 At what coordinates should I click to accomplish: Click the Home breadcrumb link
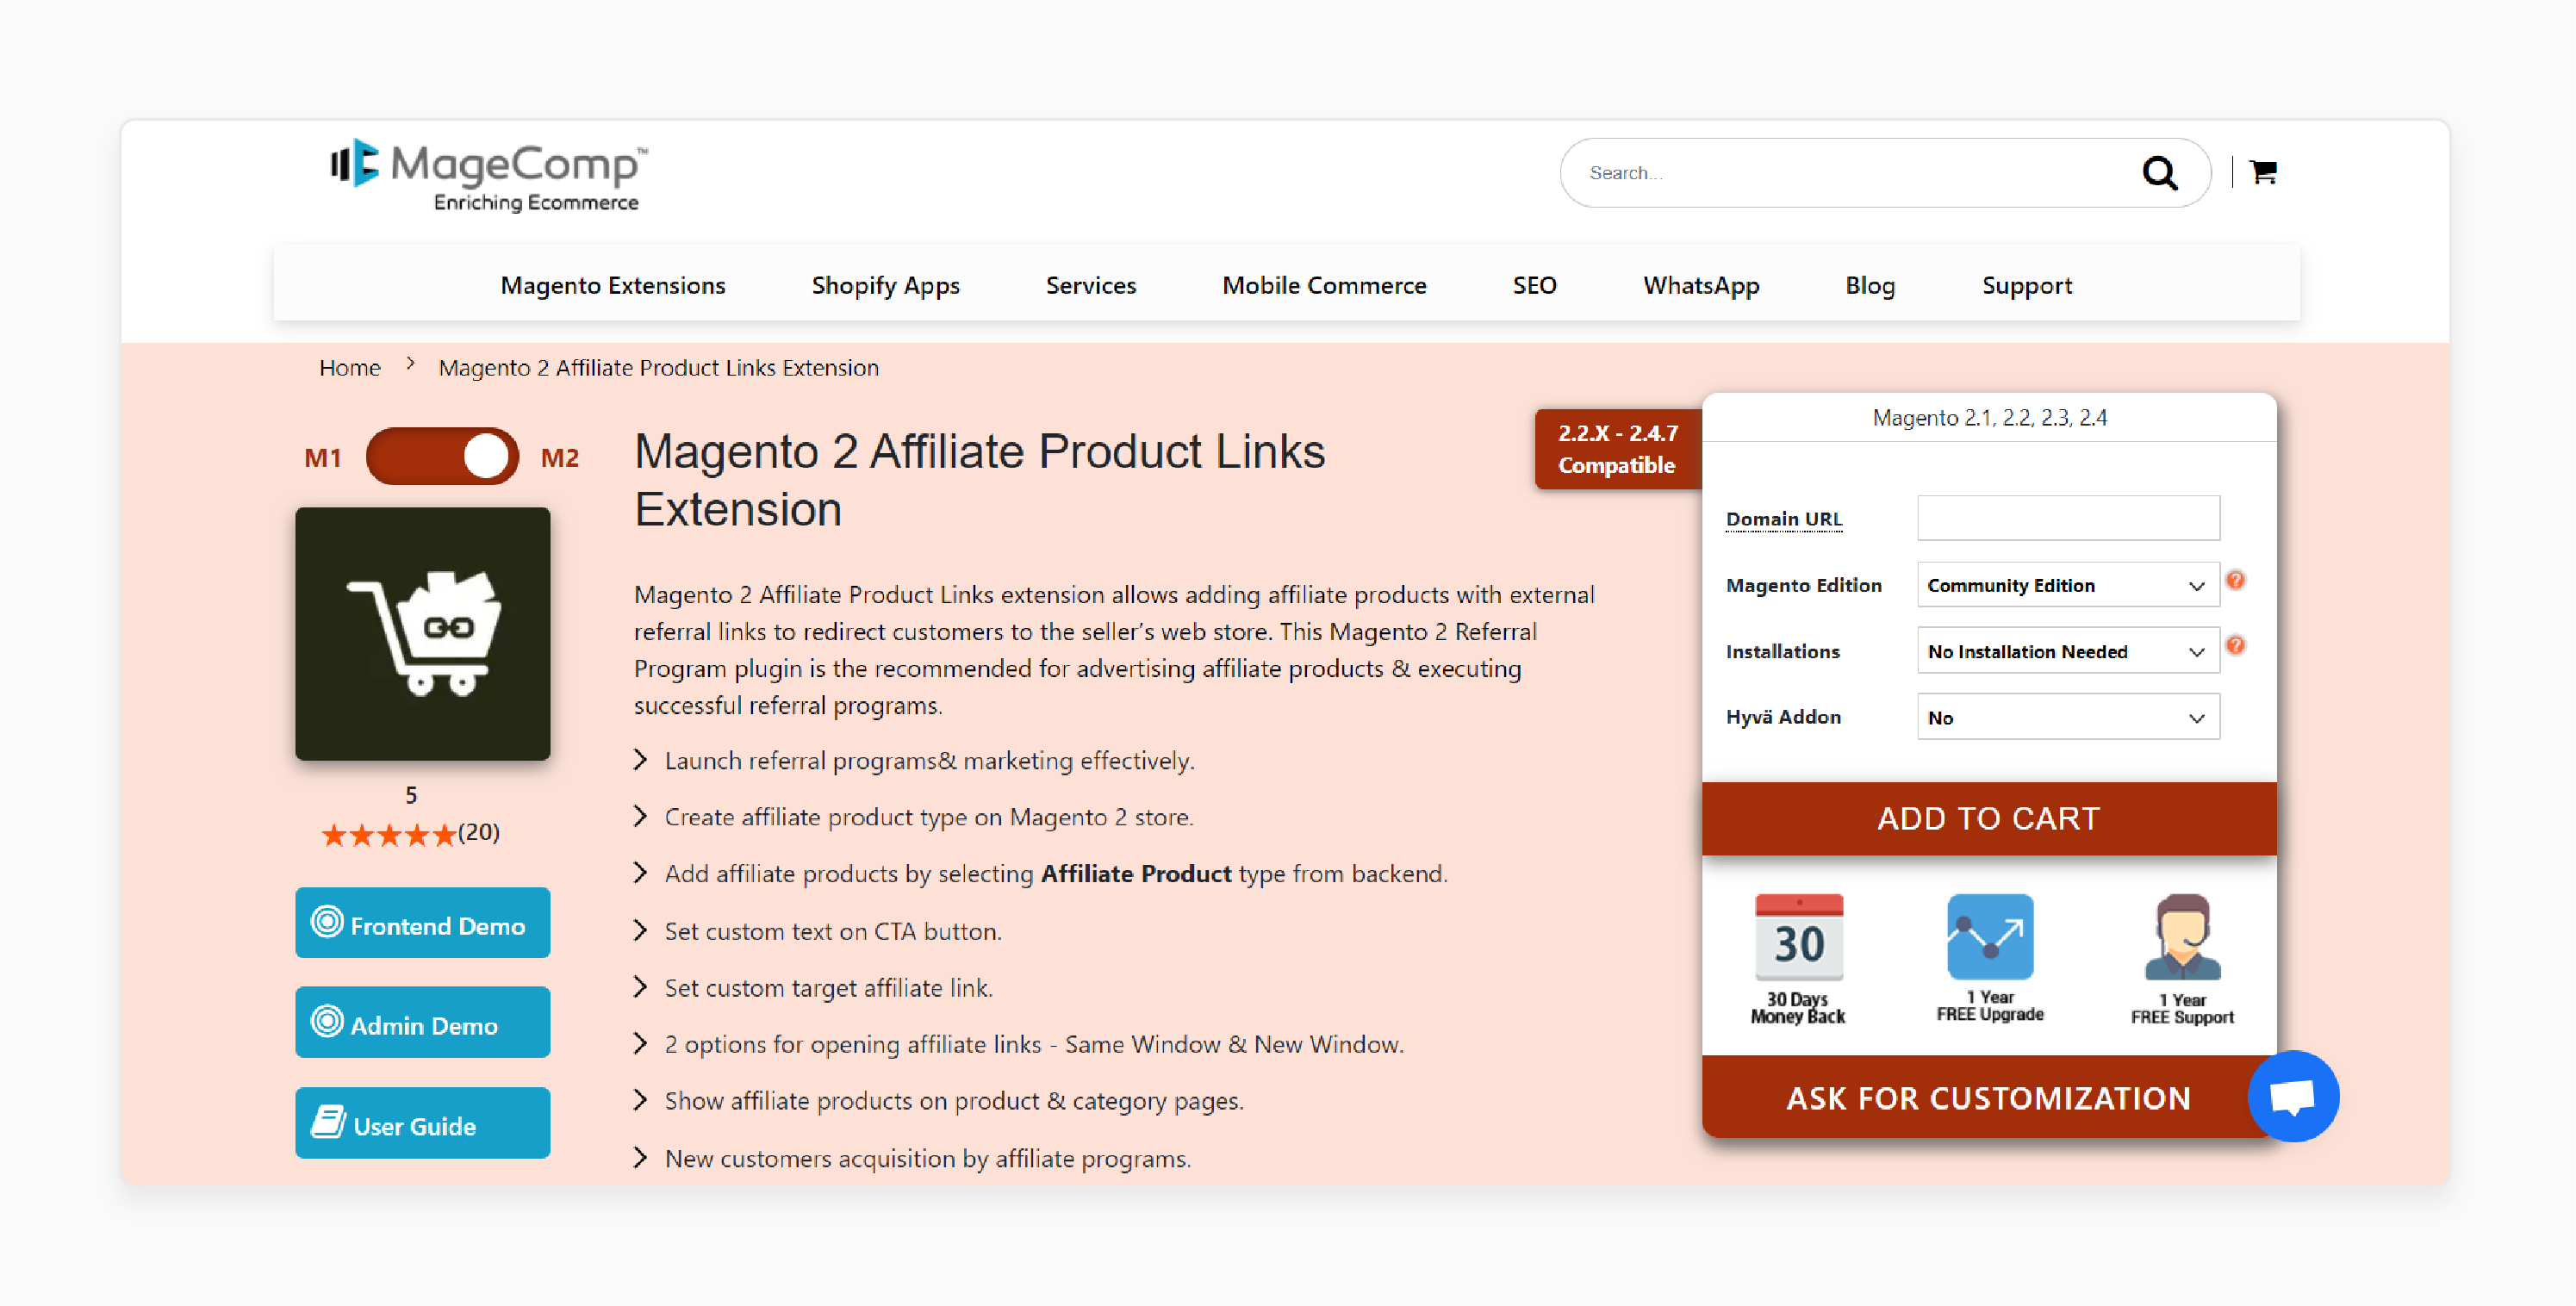point(350,367)
